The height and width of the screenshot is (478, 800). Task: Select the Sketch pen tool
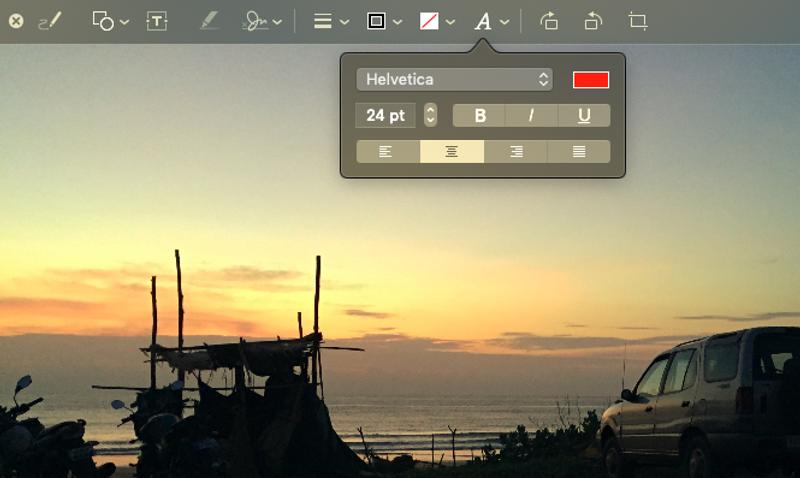49,21
